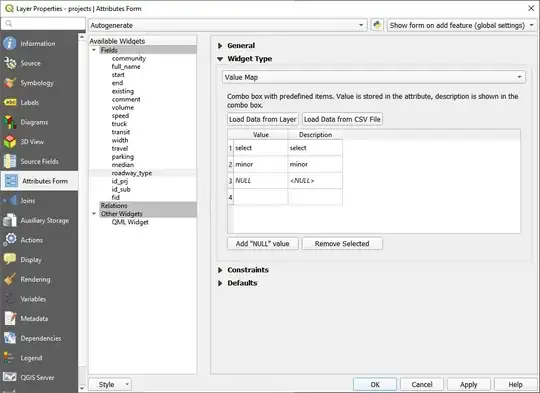Image resolution: width=540 pixels, height=393 pixels.
Task: Select the id_sub field
Action: pyautogui.click(x=121, y=189)
